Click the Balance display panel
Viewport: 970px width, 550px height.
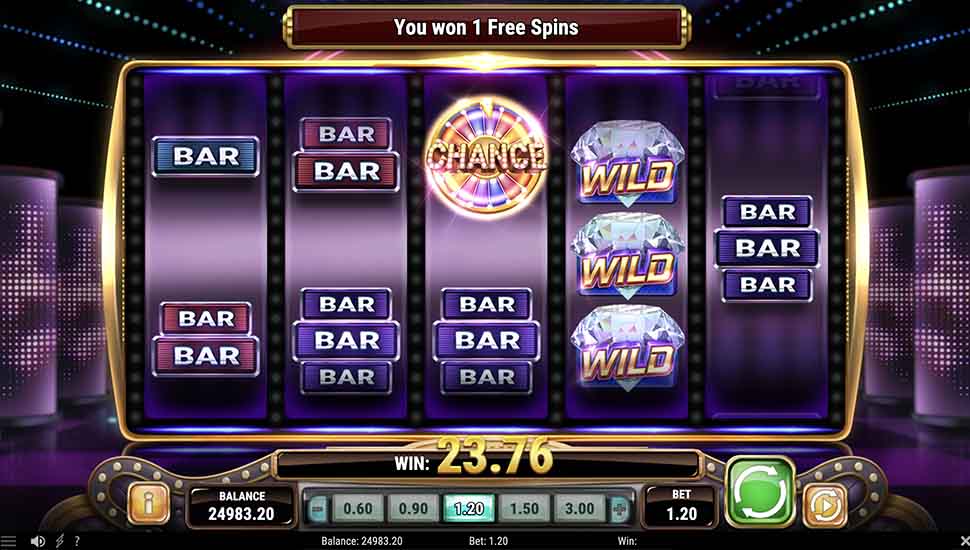coord(241,506)
